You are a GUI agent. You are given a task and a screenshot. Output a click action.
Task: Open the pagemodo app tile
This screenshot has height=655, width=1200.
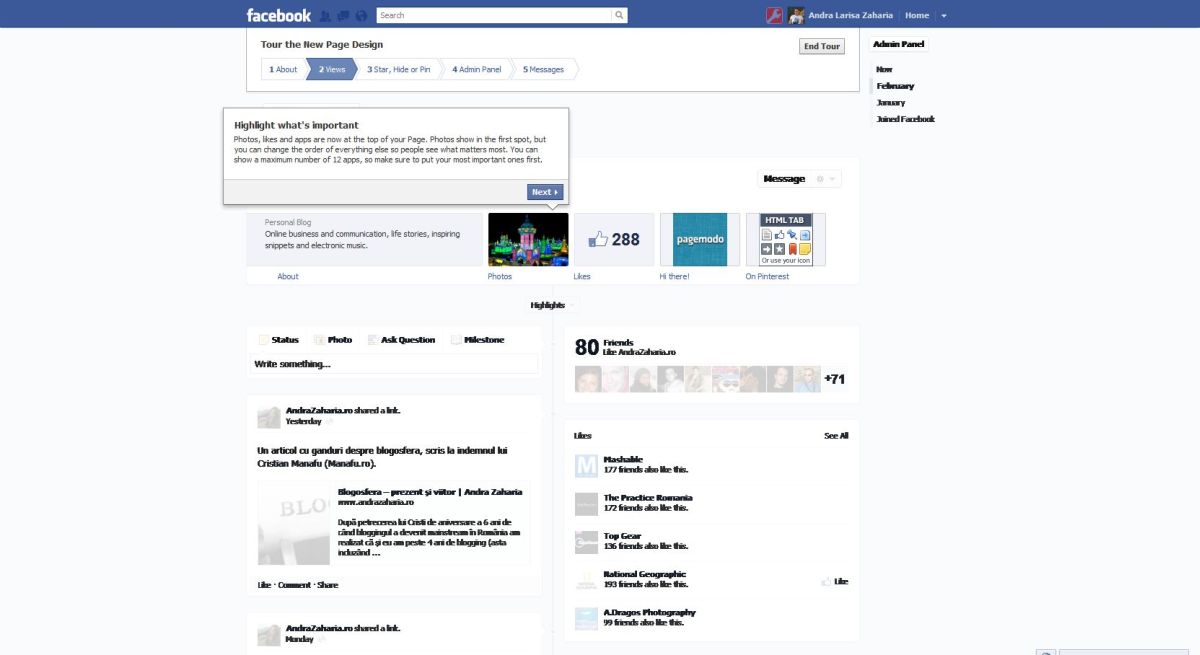(700, 240)
